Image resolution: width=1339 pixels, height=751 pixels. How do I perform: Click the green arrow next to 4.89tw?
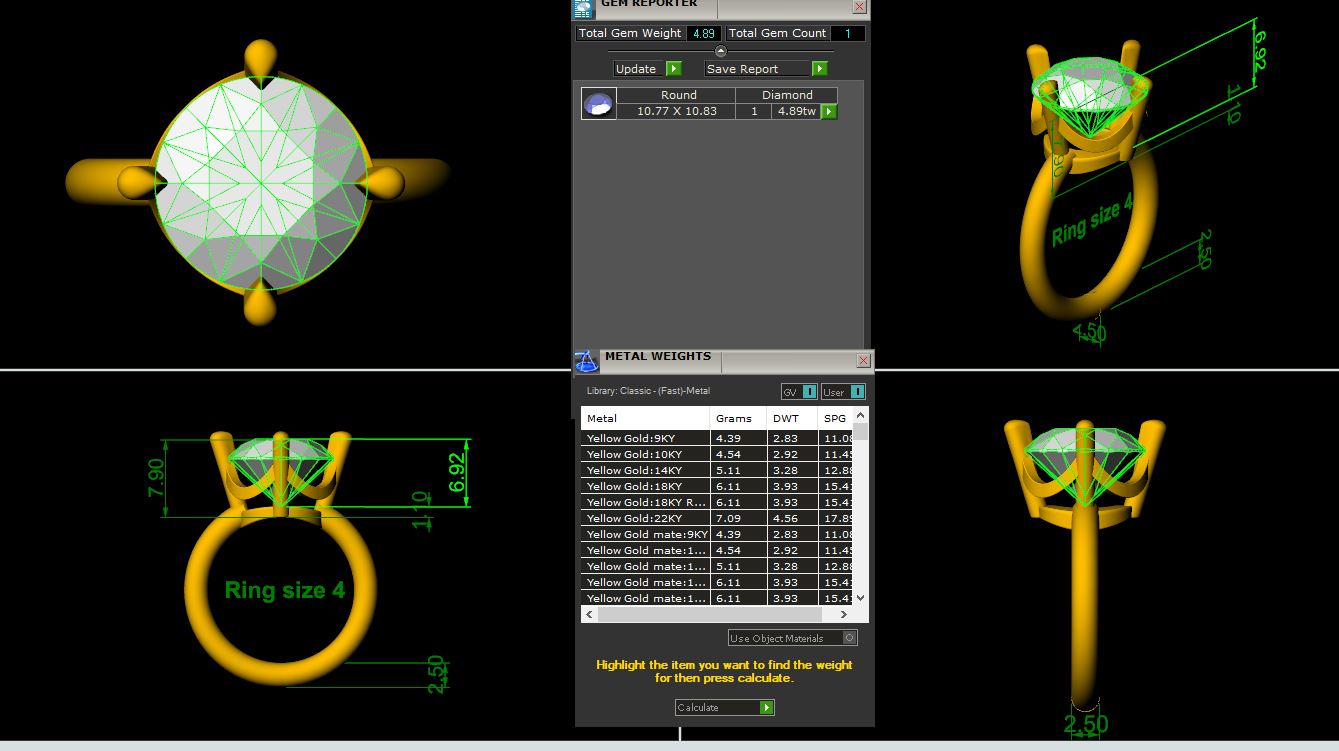(x=829, y=112)
